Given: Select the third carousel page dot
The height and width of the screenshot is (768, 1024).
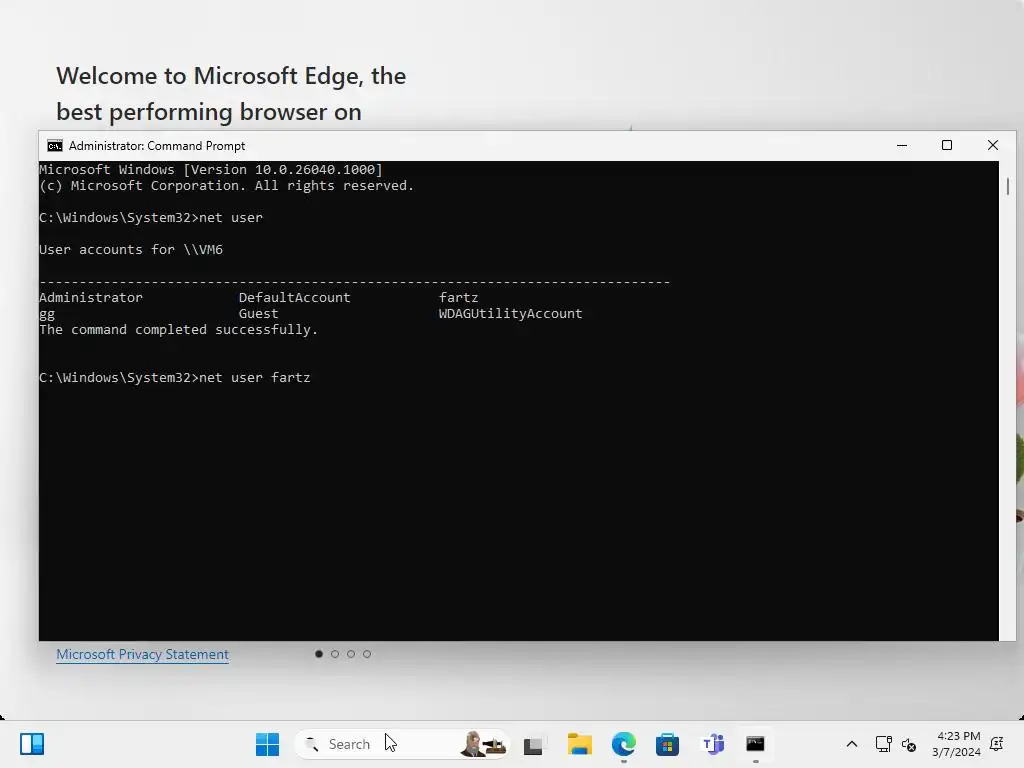Looking at the screenshot, I should click(x=351, y=654).
